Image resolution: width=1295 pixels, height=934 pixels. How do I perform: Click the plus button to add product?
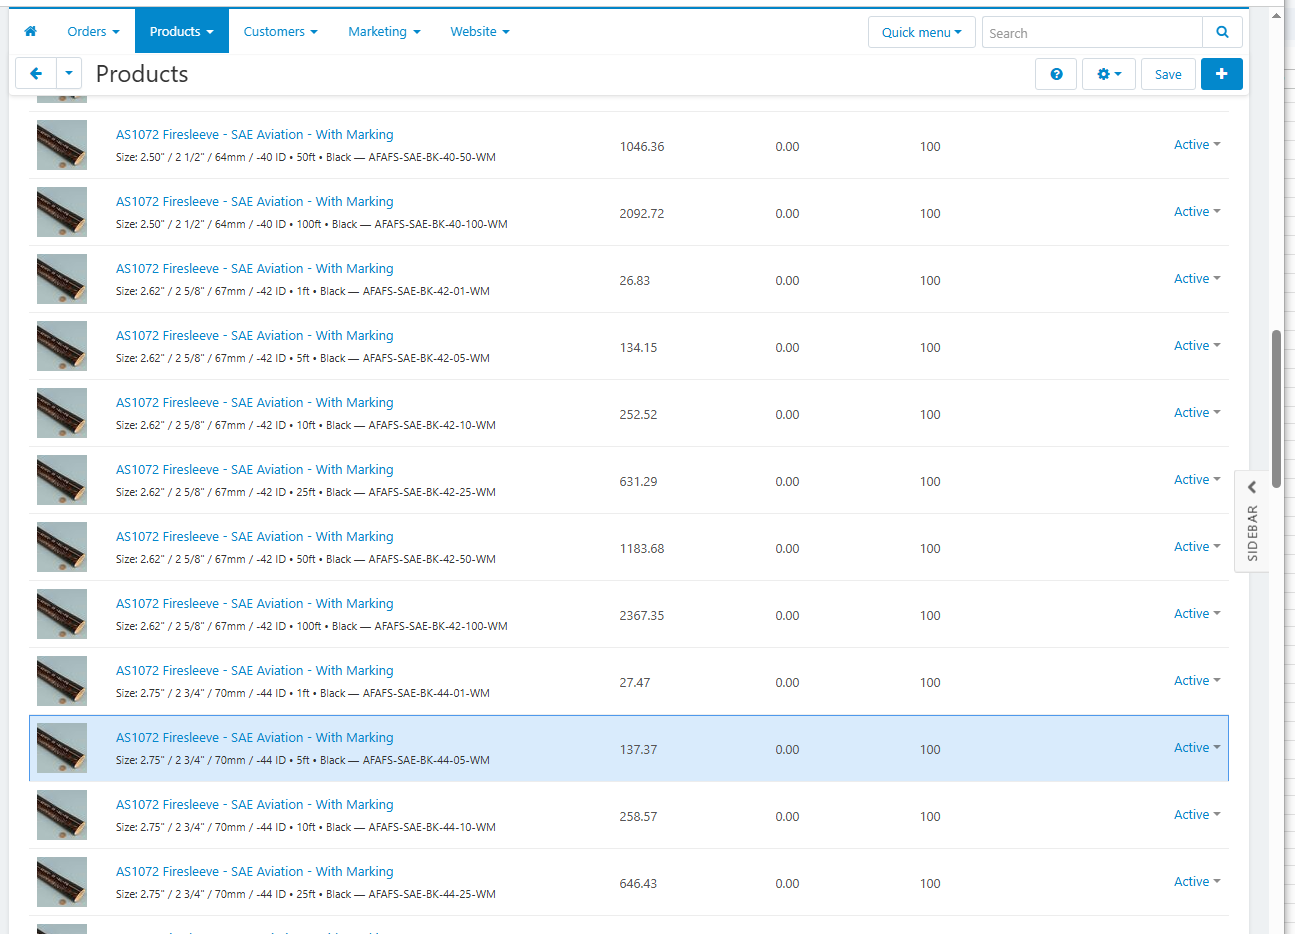(x=1221, y=74)
